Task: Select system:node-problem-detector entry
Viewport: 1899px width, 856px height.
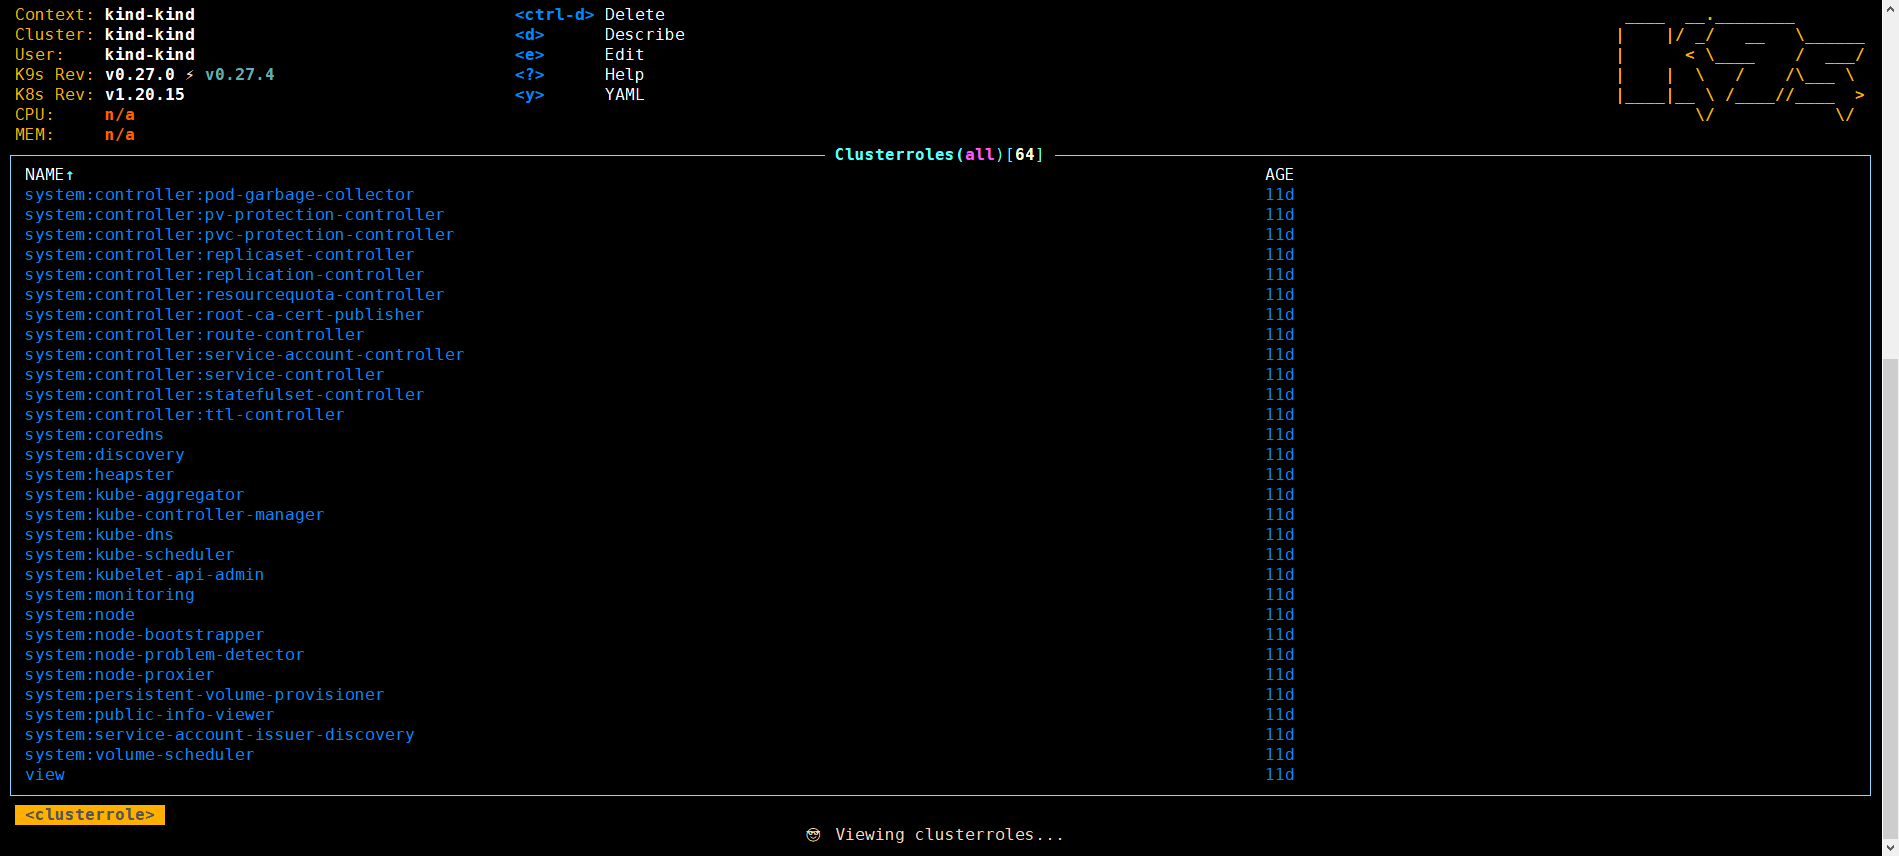Action: point(164,655)
